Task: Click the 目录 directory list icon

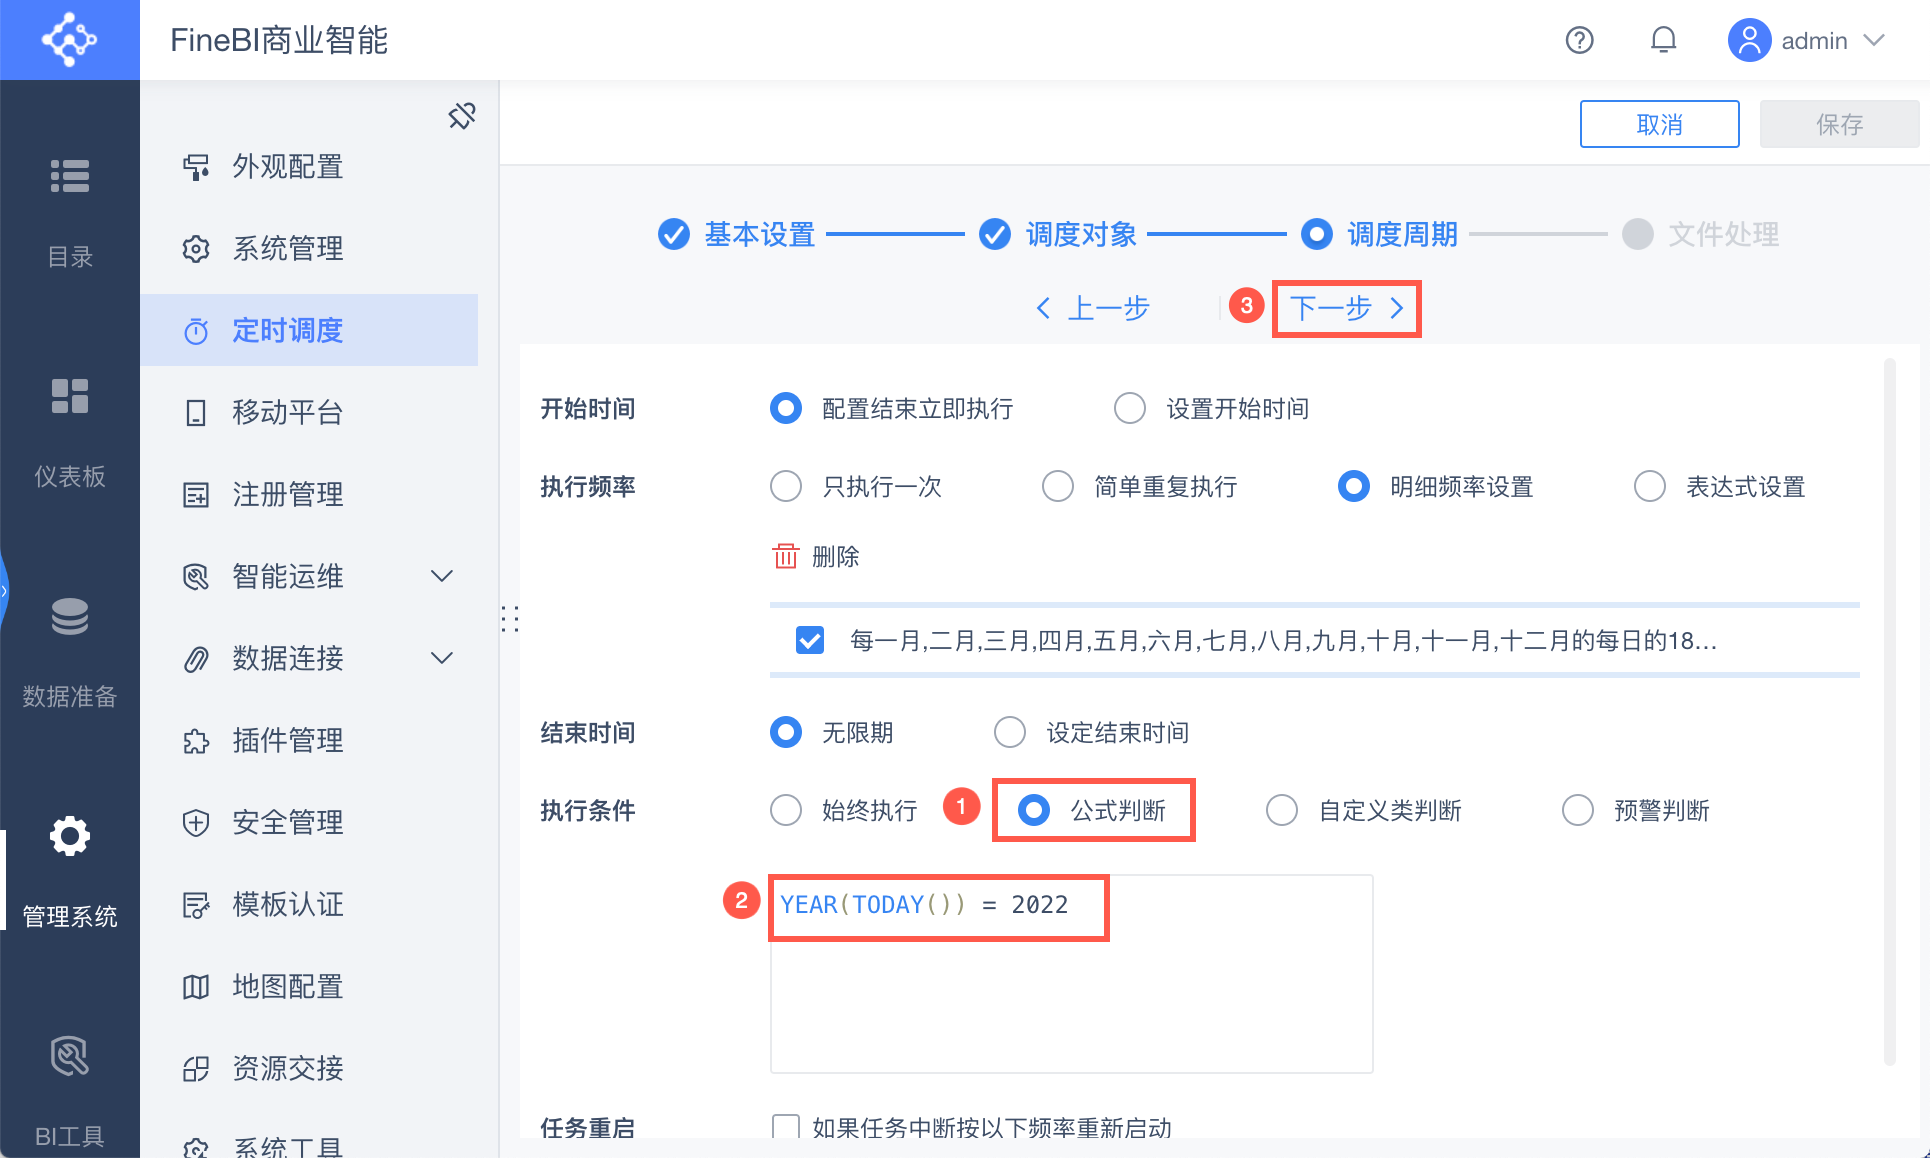Action: pos(70,176)
